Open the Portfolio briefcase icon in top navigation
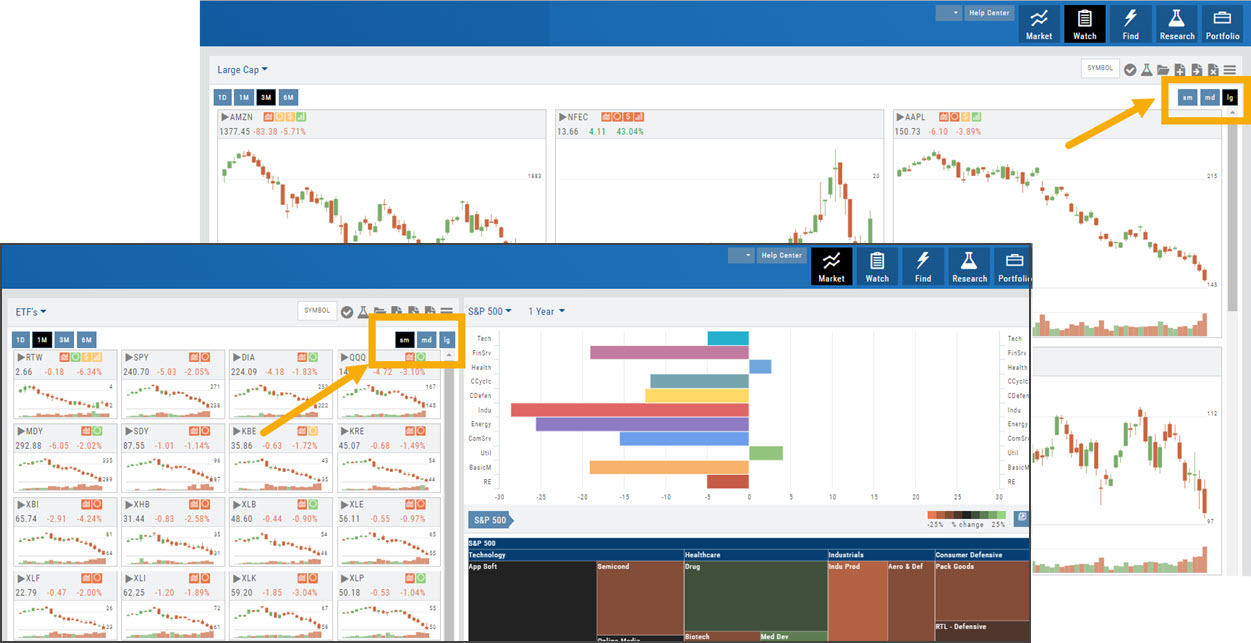 click(x=1222, y=24)
